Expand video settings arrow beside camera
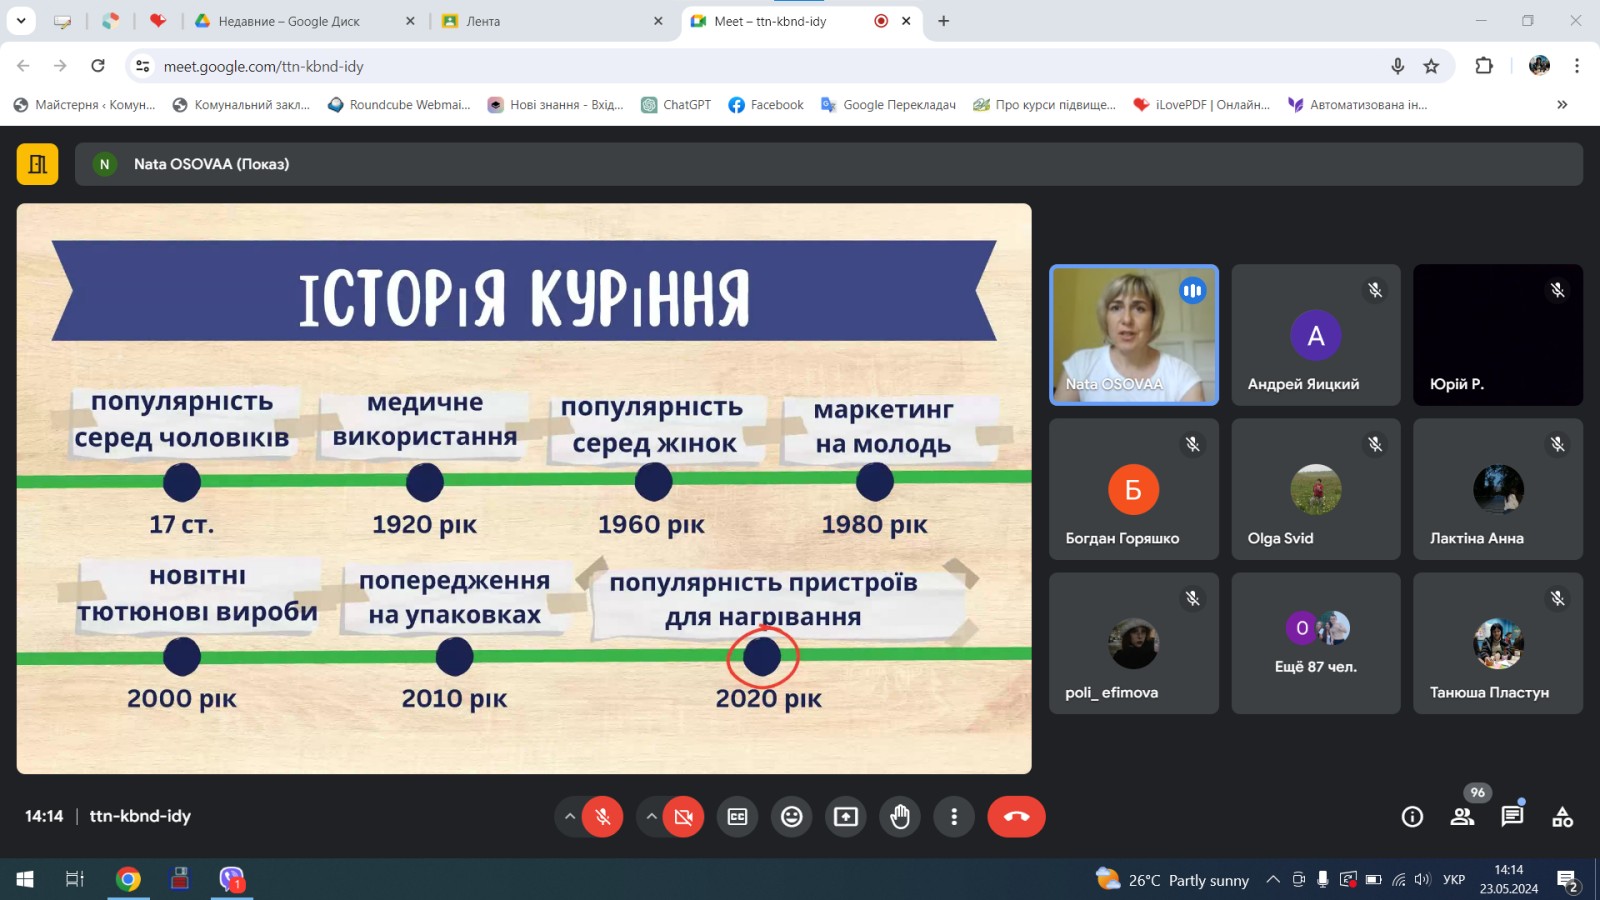Image resolution: width=1600 pixels, height=900 pixels. [x=651, y=817]
